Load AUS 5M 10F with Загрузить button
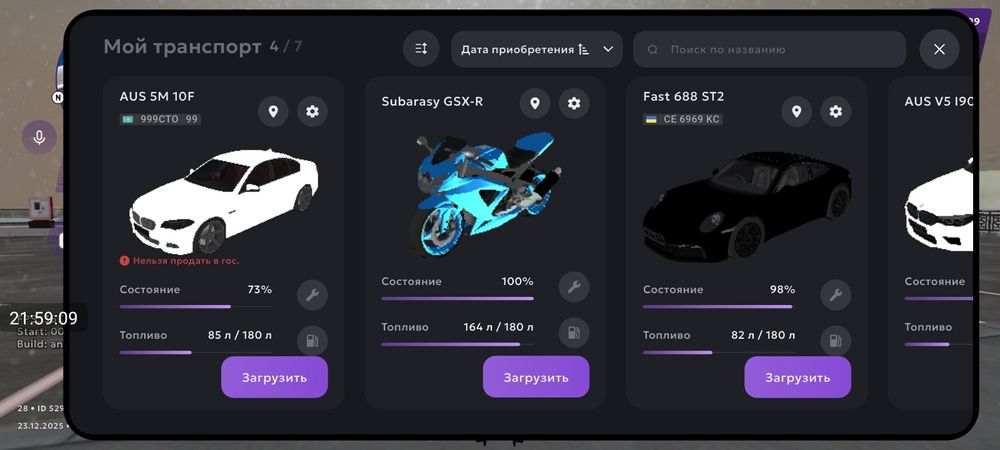Viewport: 1000px width, 450px height. [x=274, y=377]
